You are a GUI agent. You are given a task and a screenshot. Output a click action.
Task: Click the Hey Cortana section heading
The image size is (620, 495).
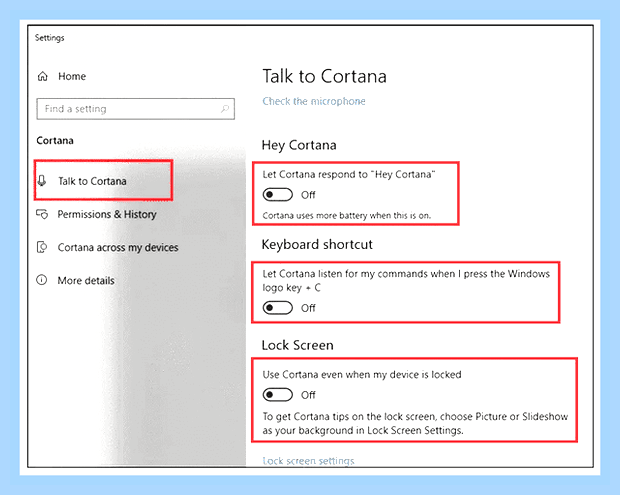tap(299, 145)
